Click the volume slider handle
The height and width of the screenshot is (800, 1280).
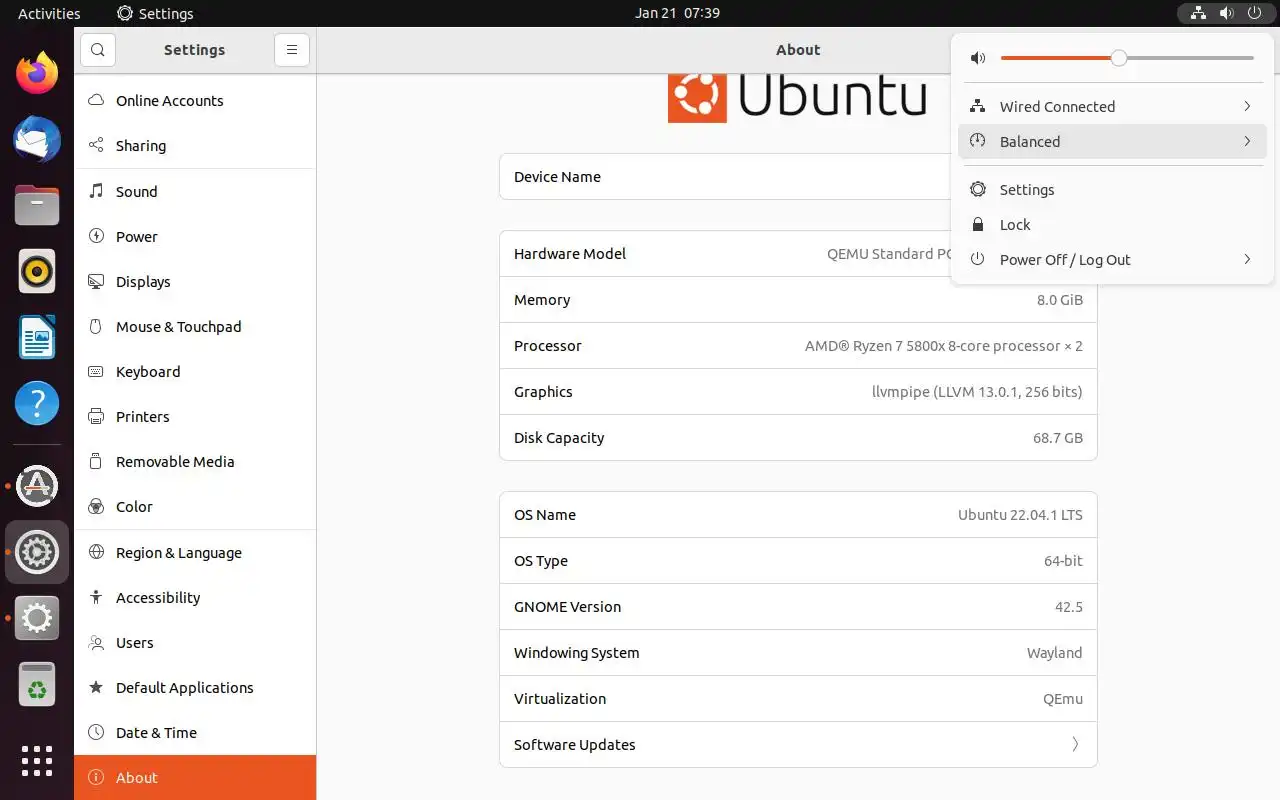tap(1119, 58)
